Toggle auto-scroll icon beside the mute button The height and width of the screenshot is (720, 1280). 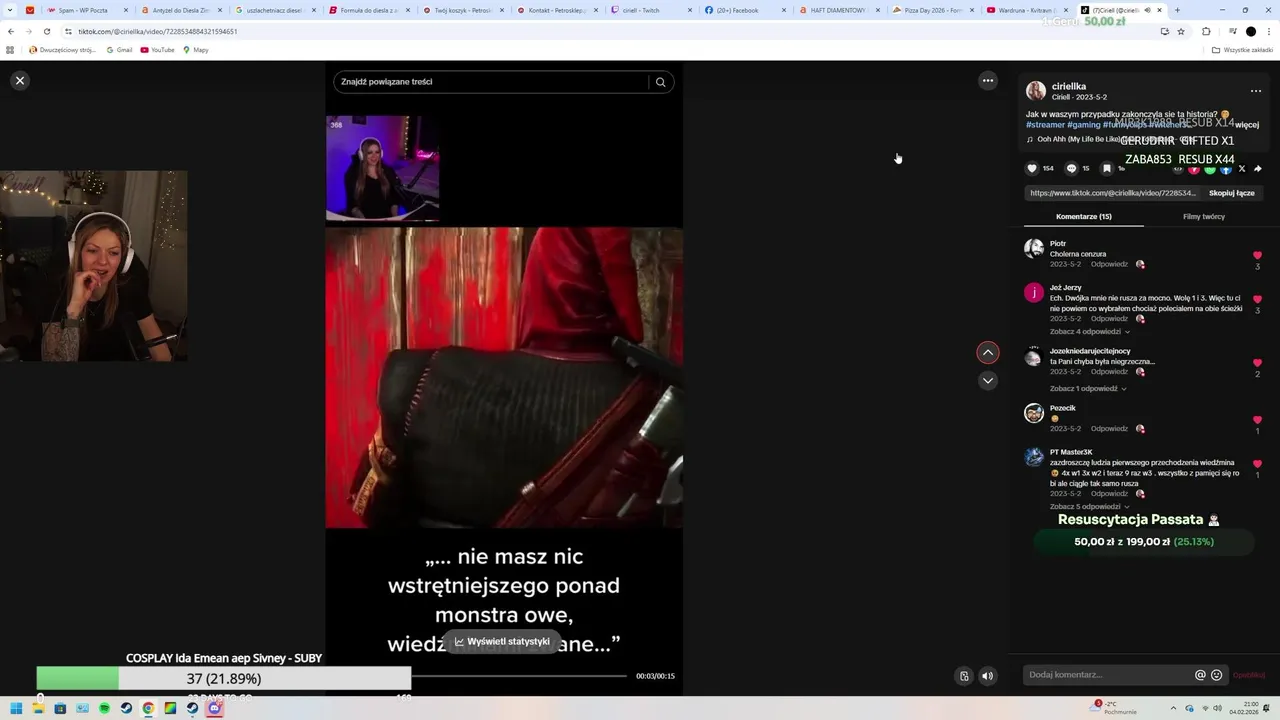(x=964, y=676)
